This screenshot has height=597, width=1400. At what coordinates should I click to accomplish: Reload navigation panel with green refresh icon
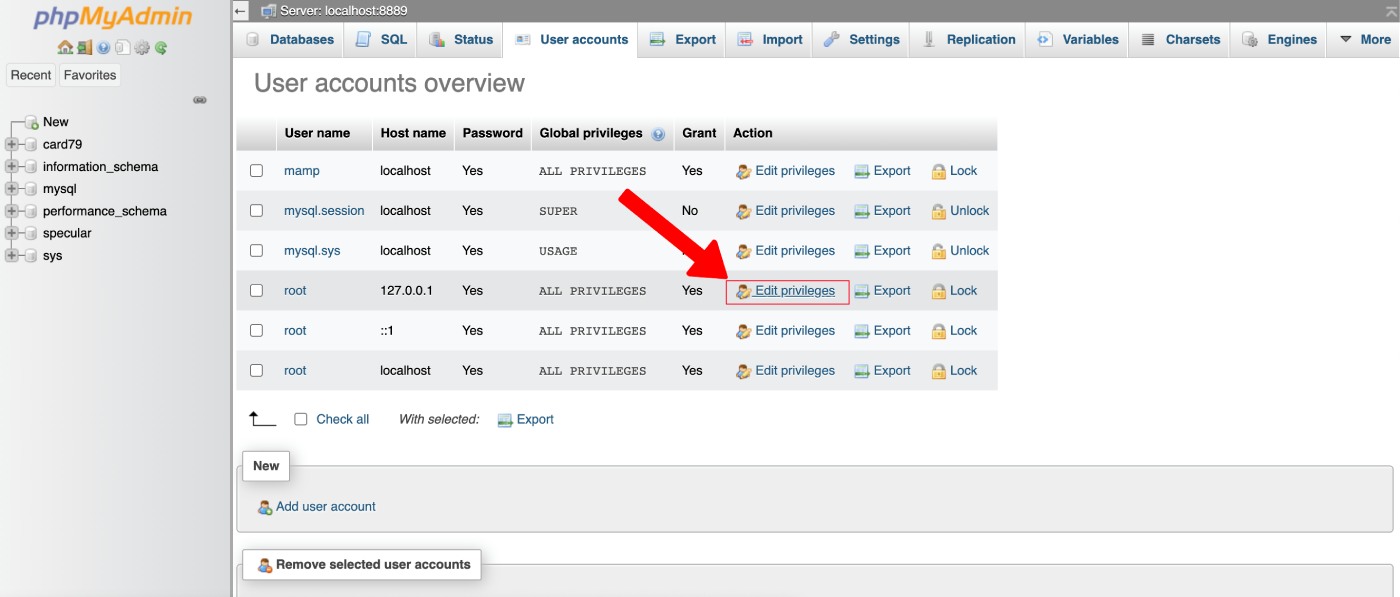tap(160, 47)
